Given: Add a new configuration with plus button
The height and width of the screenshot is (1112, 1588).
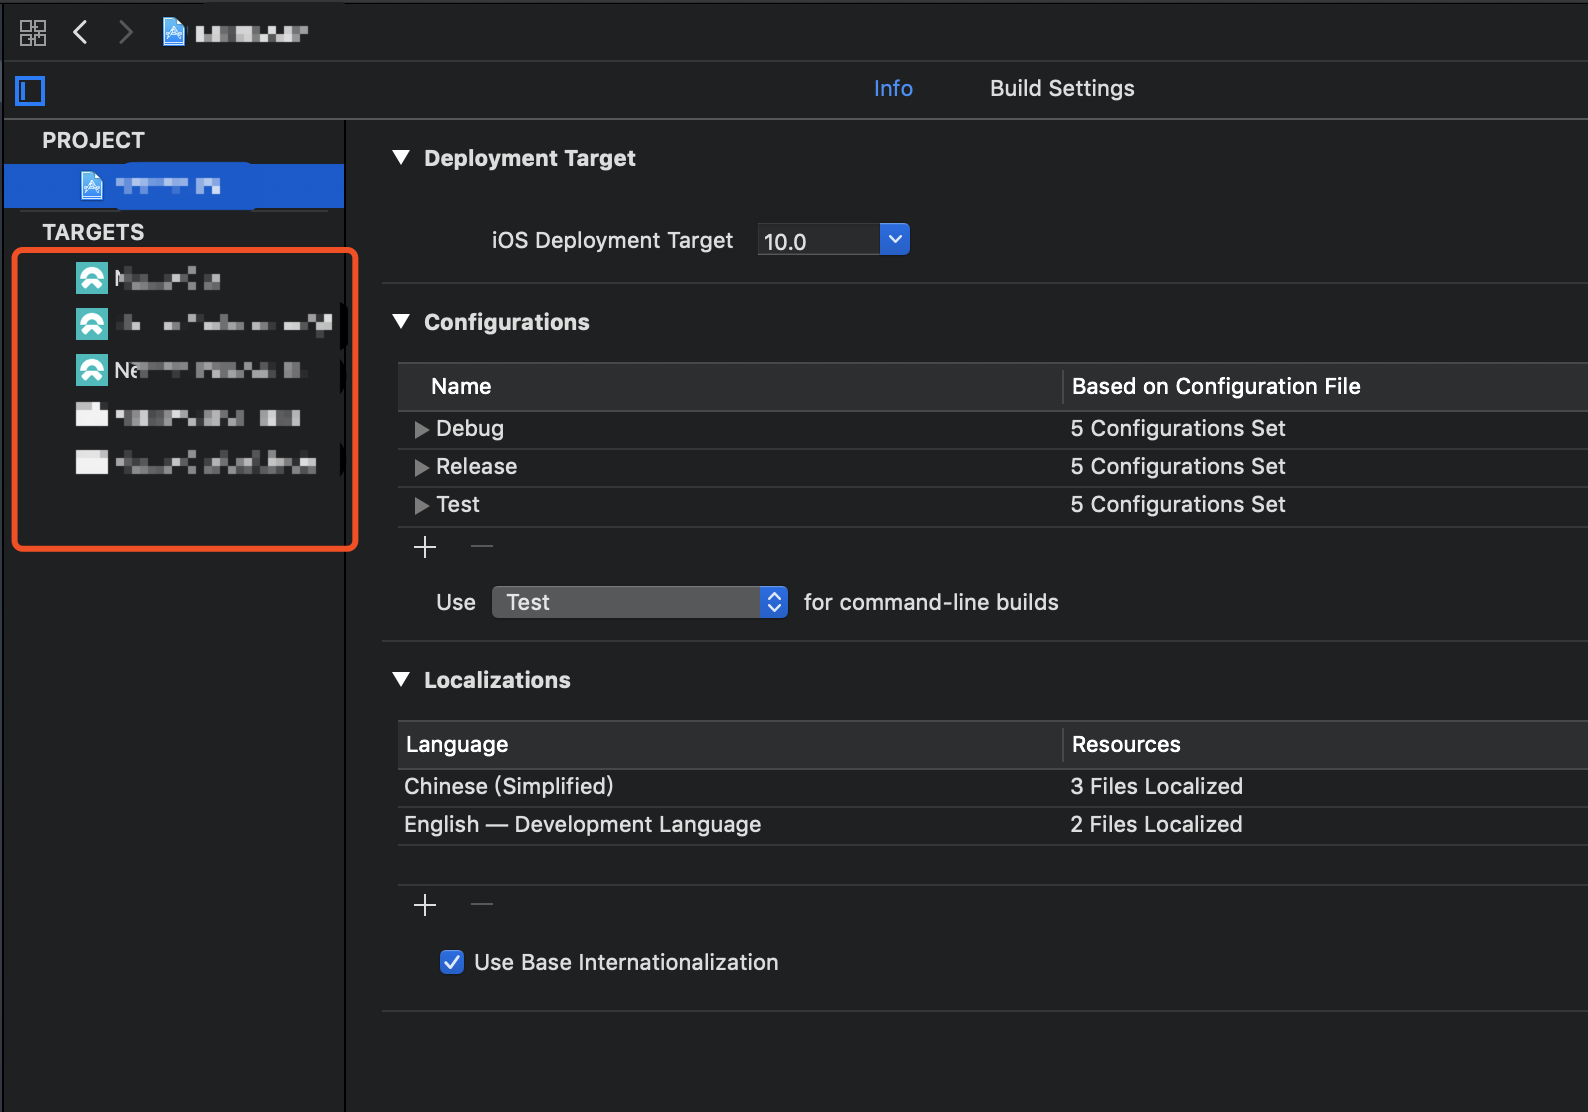Looking at the screenshot, I should coord(425,547).
